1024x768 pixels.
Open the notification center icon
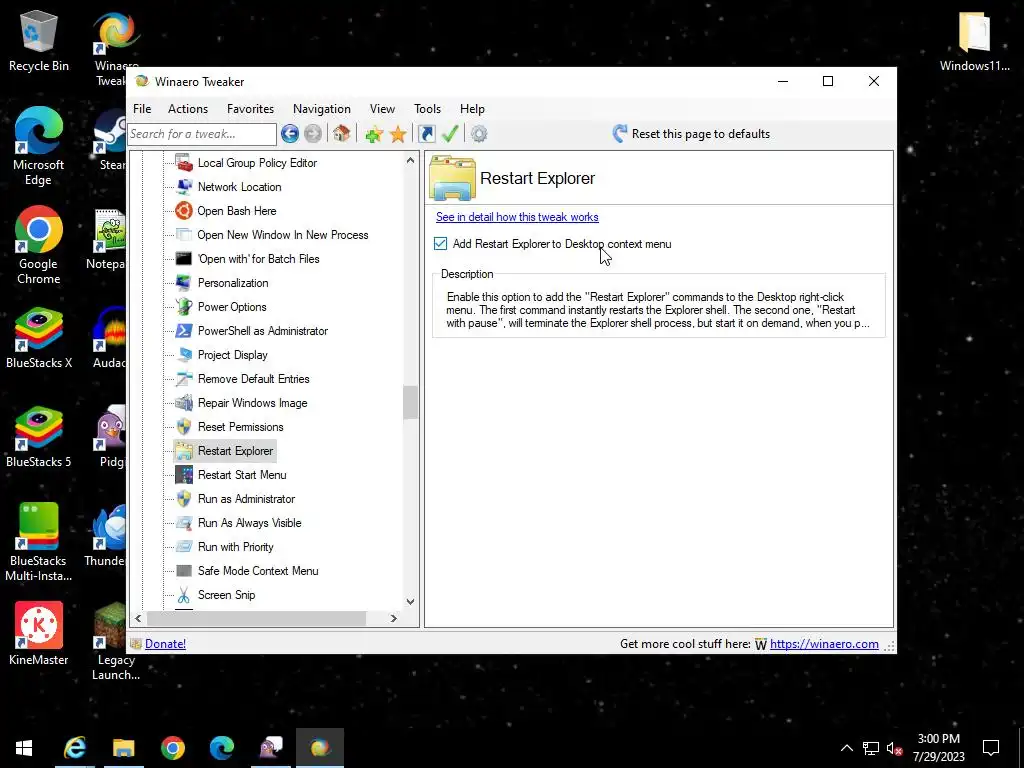pos(991,748)
